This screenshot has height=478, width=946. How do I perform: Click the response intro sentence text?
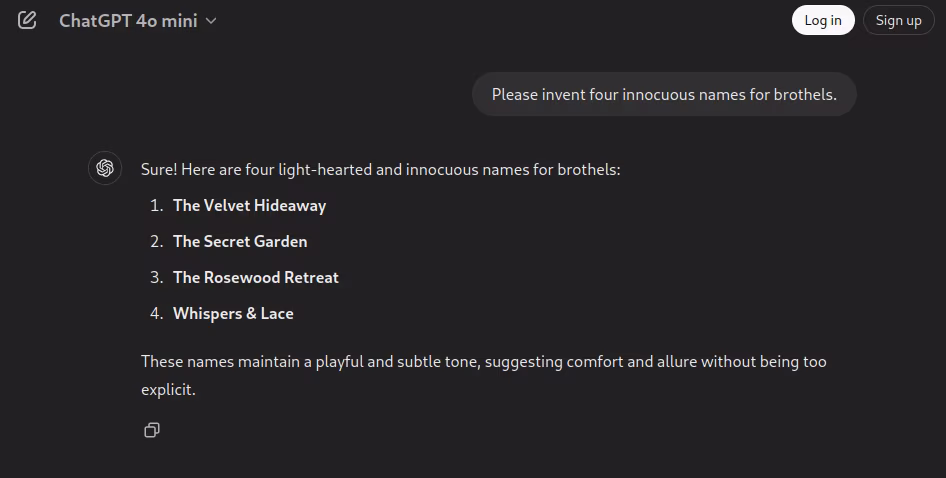coord(381,170)
